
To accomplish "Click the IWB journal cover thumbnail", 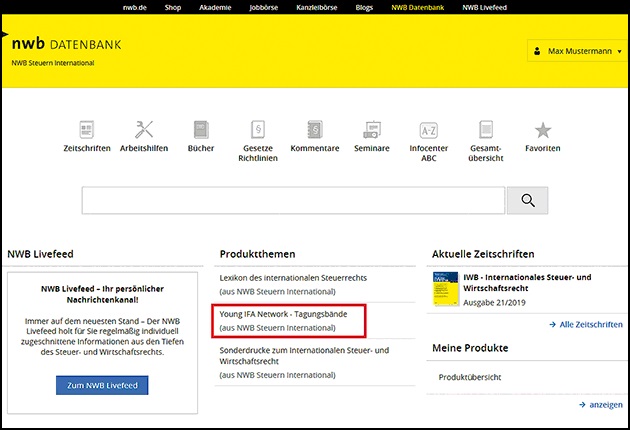I will point(446,290).
